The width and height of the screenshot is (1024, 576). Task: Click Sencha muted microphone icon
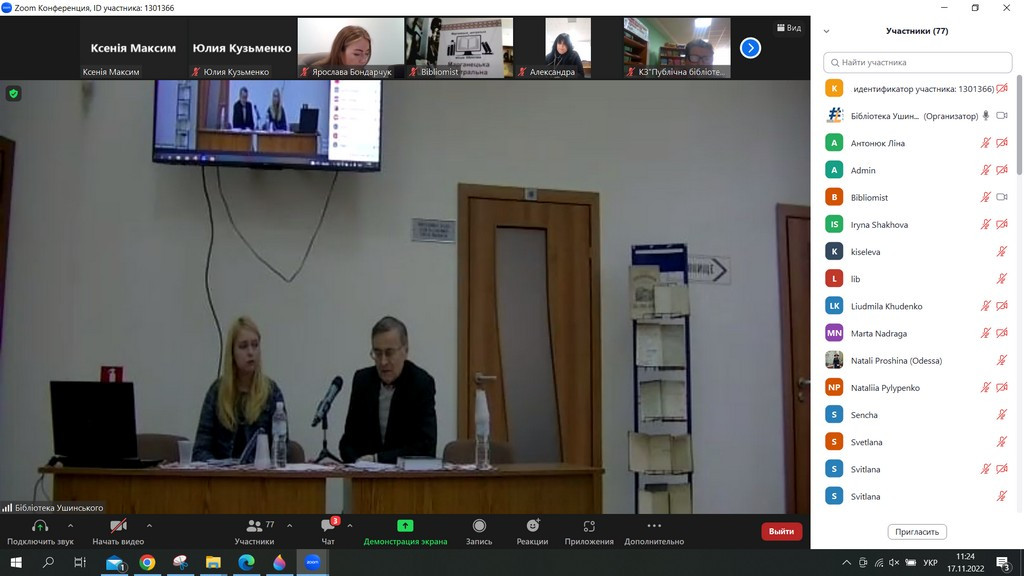point(1002,415)
